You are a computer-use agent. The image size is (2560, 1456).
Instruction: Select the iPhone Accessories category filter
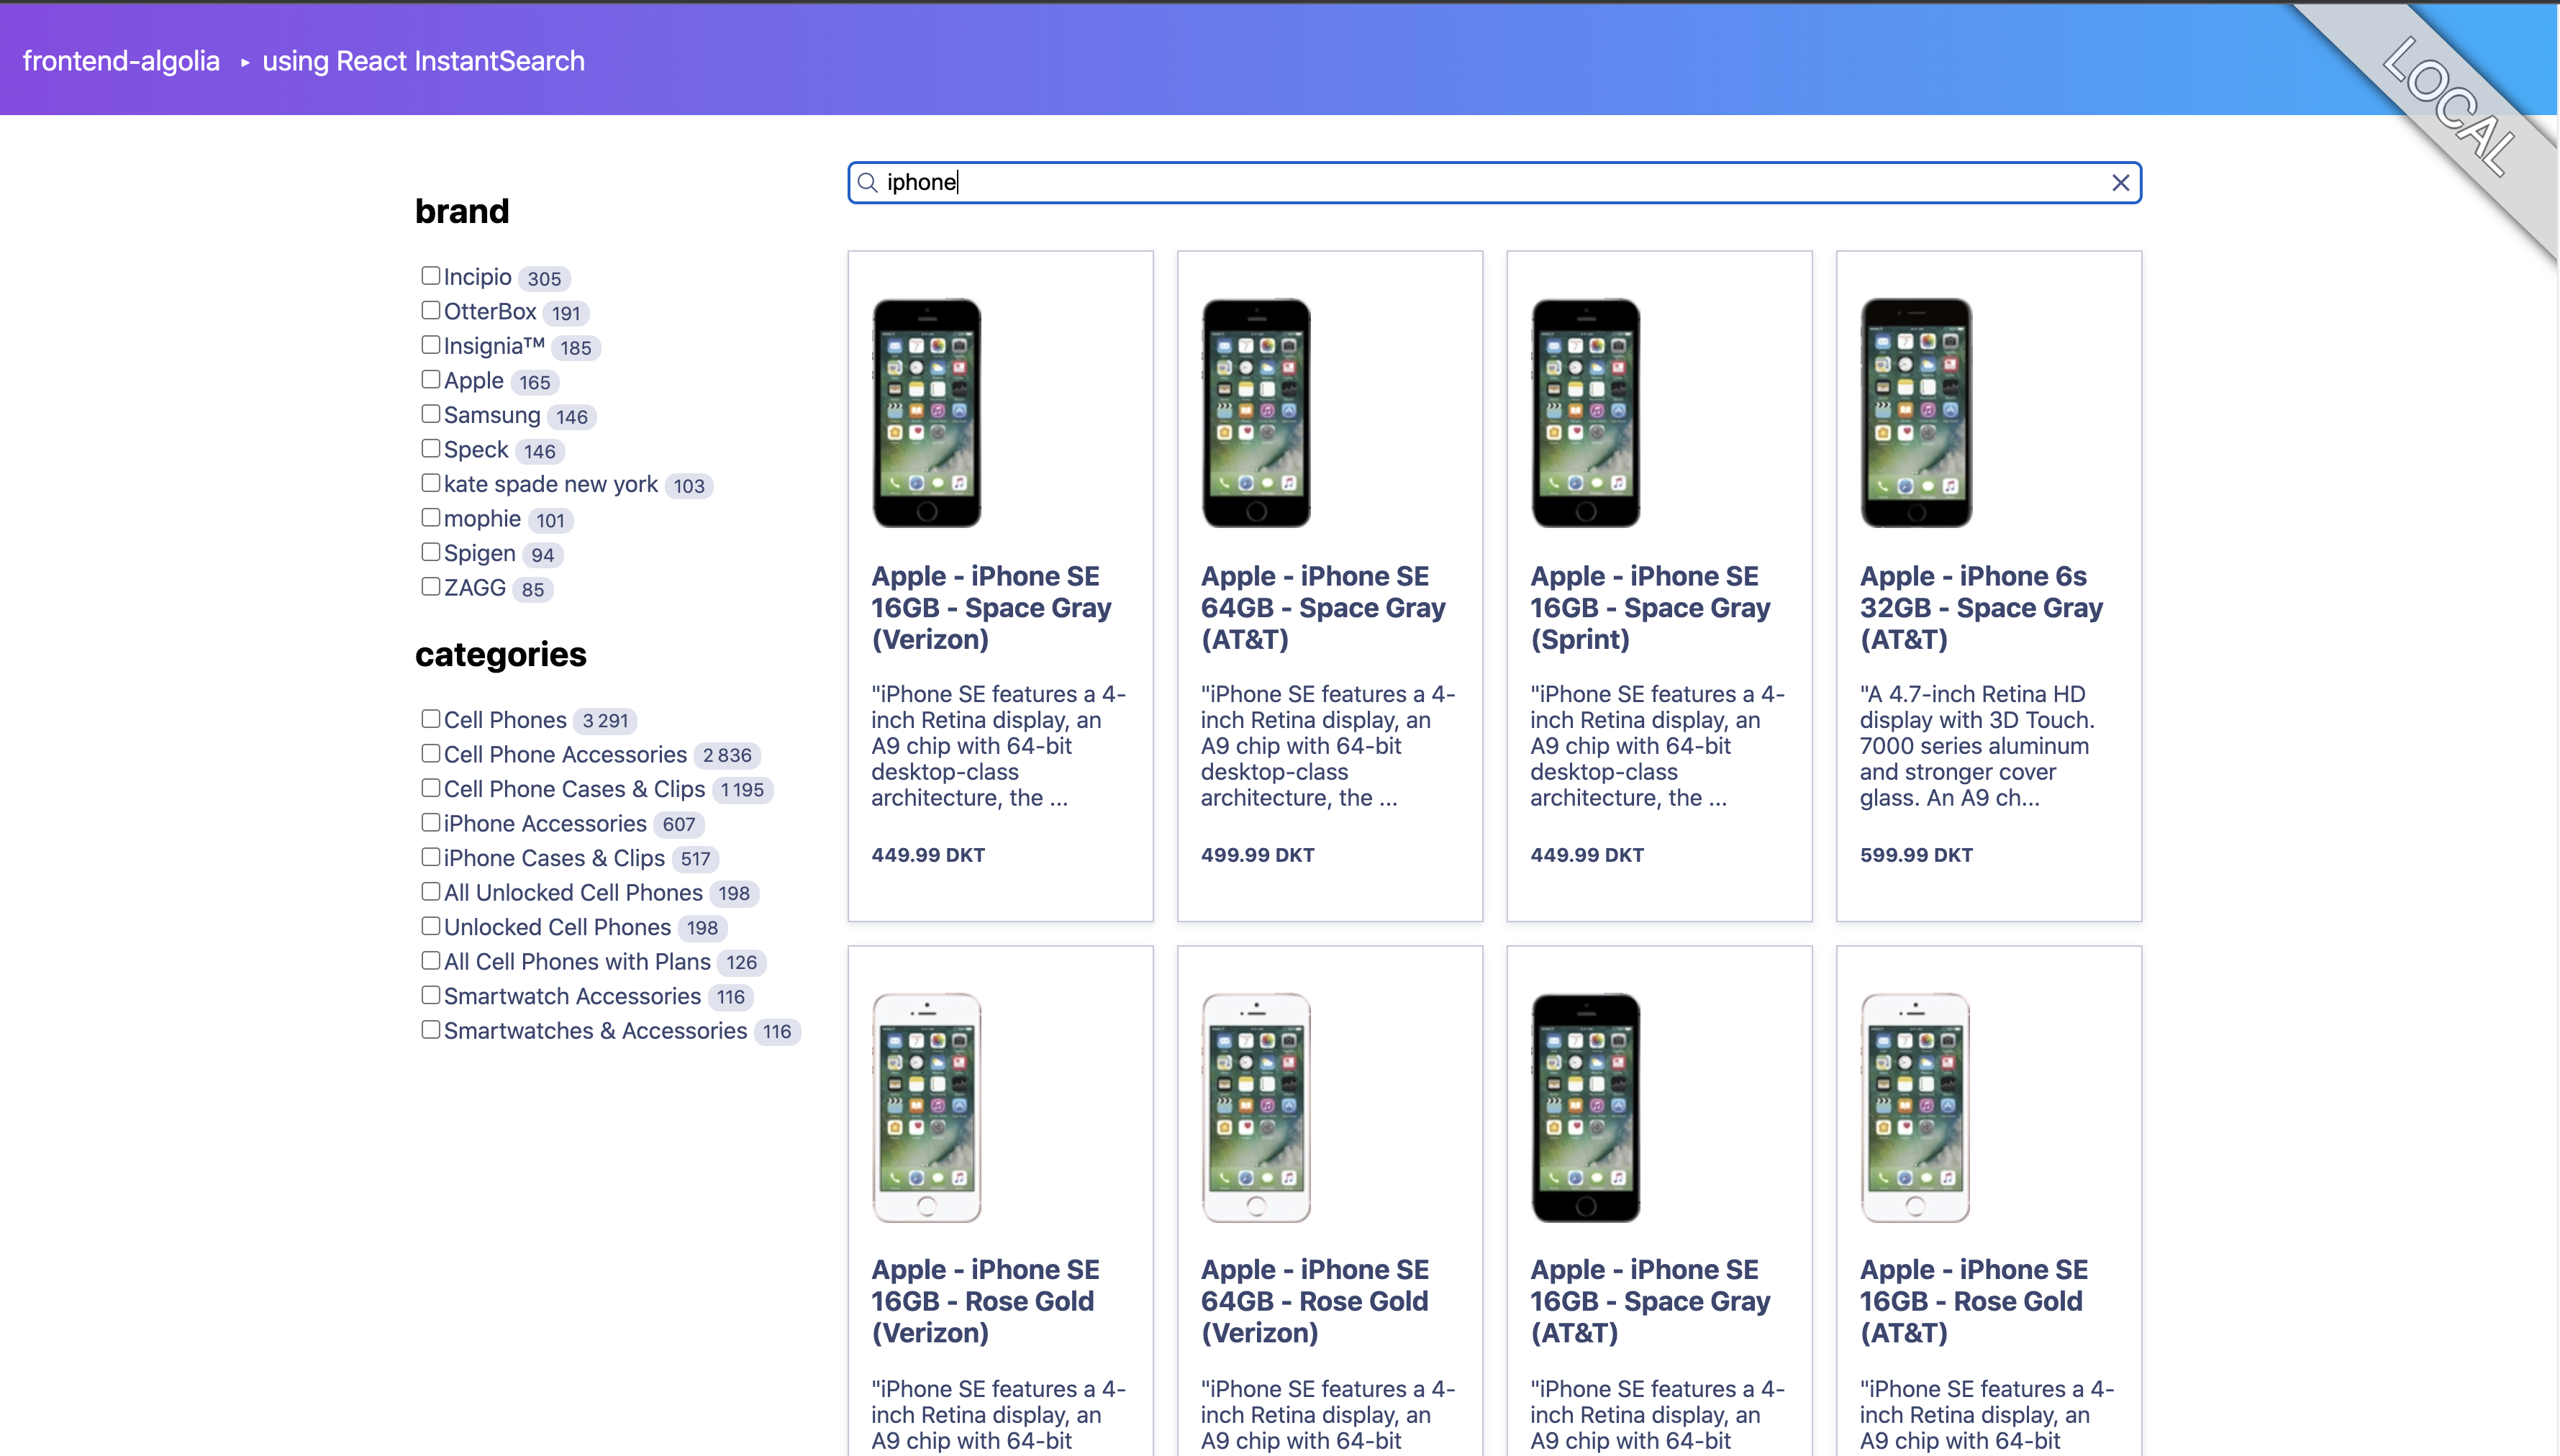431,822
